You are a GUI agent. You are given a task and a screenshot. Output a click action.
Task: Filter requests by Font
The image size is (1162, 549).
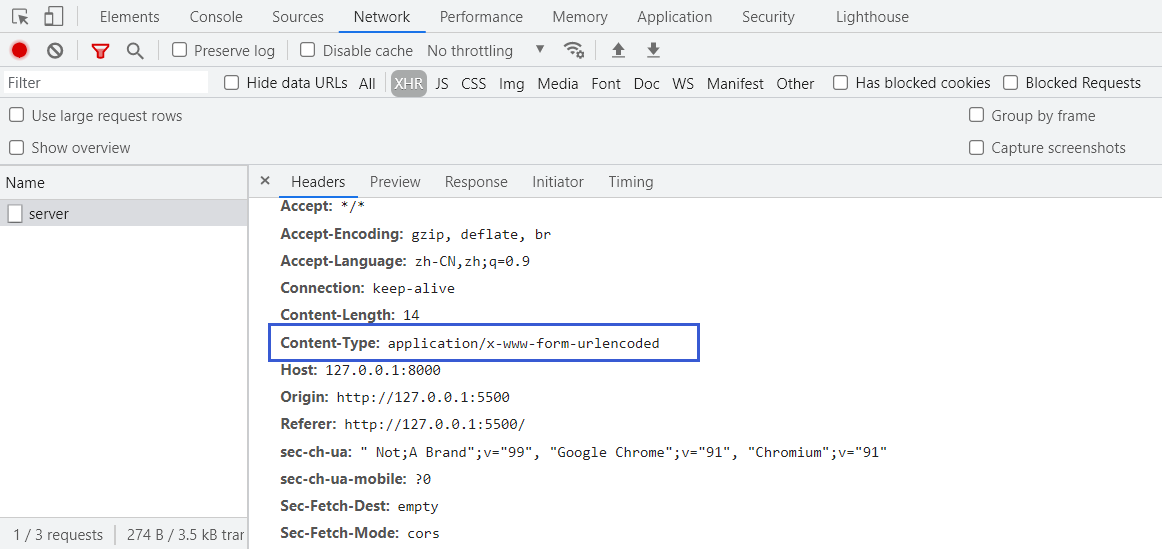[606, 84]
